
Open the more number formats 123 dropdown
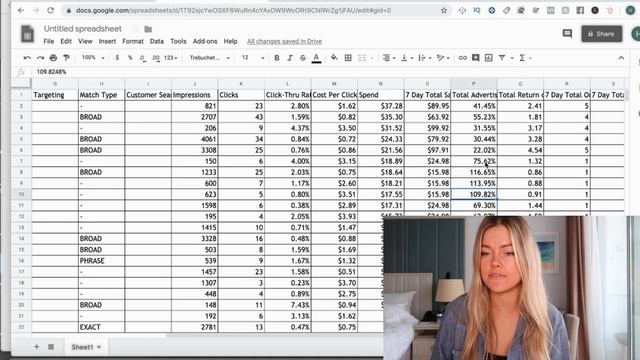pyautogui.click(x=171, y=58)
